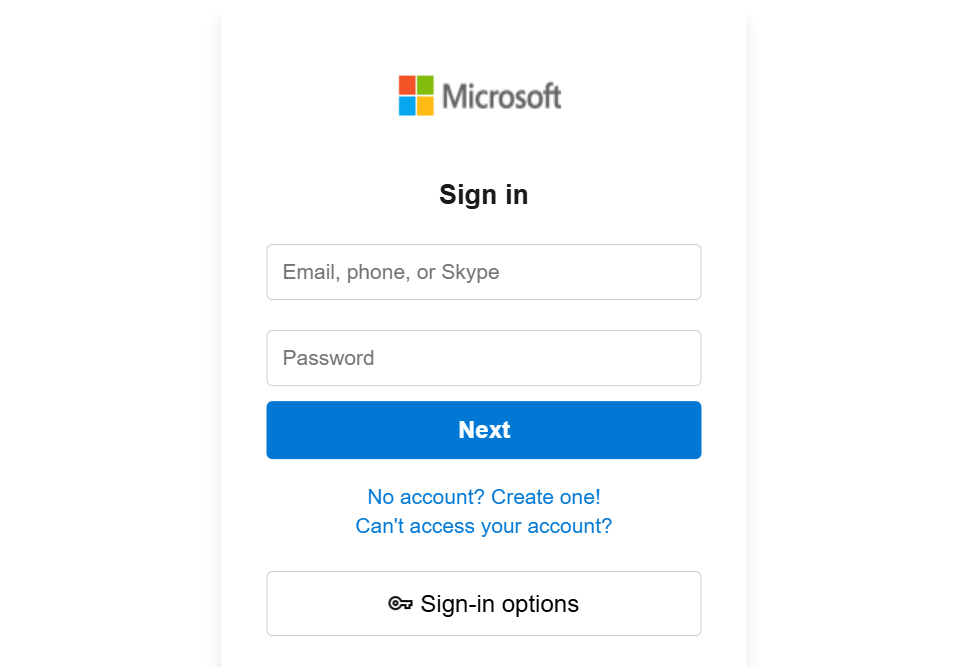Image resolution: width=958 pixels, height=667 pixels.
Task: Click the yellow square of Microsoft logo
Action: 425,105
